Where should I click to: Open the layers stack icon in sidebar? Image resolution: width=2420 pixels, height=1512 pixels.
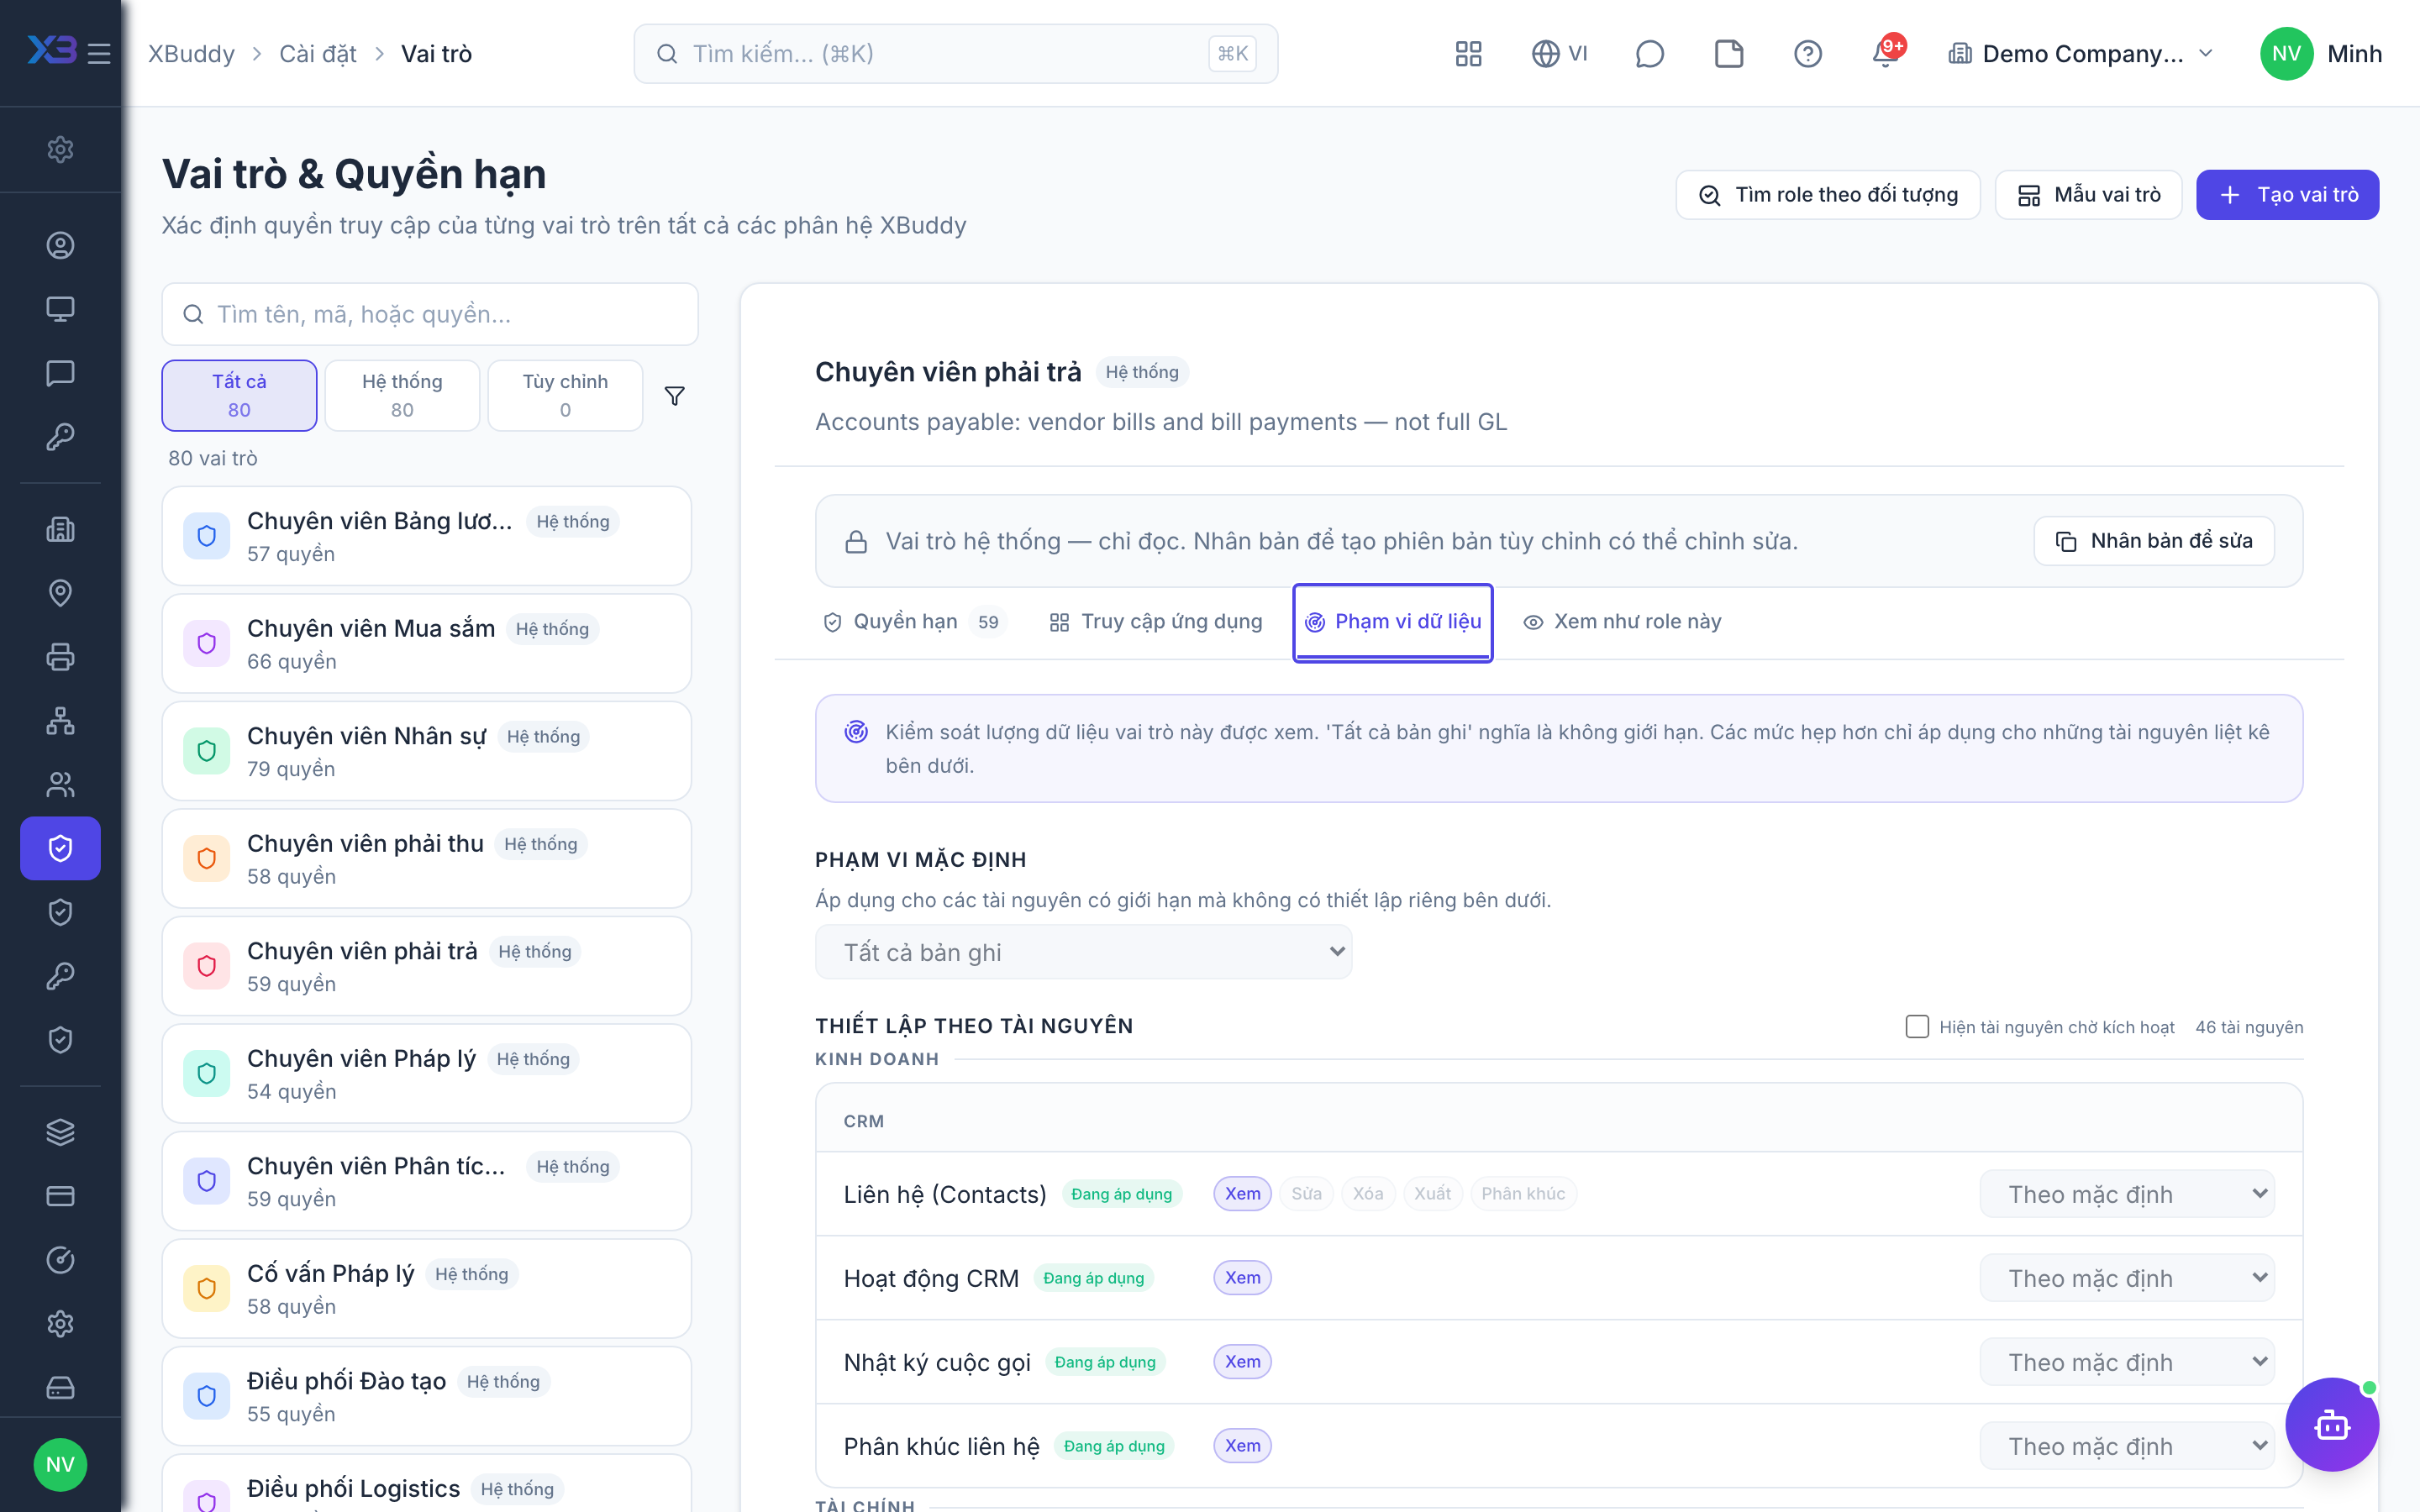click(60, 1132)
